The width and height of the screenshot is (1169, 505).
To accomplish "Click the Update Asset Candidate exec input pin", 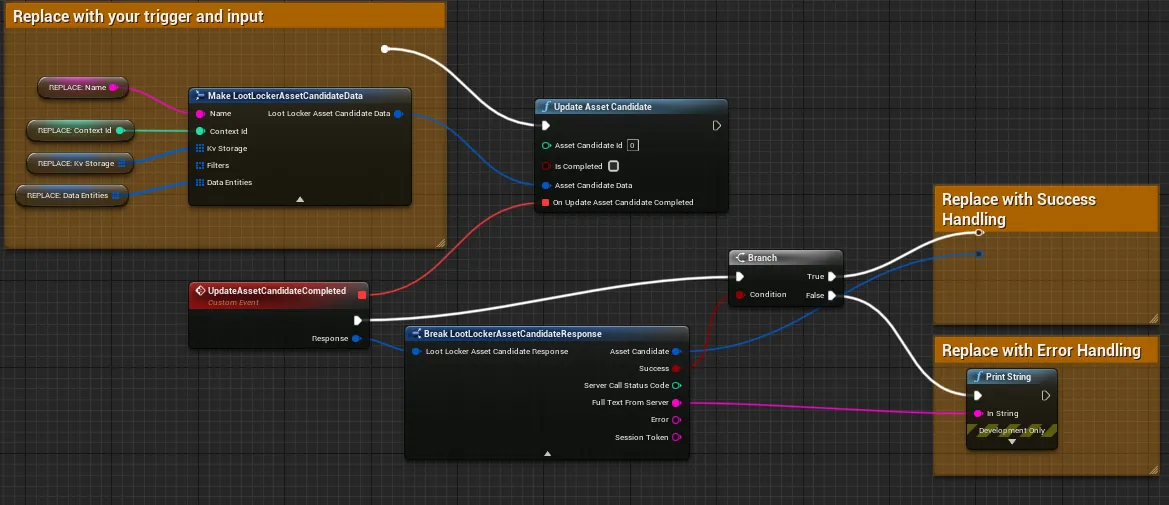I will [x=546, y=125].
